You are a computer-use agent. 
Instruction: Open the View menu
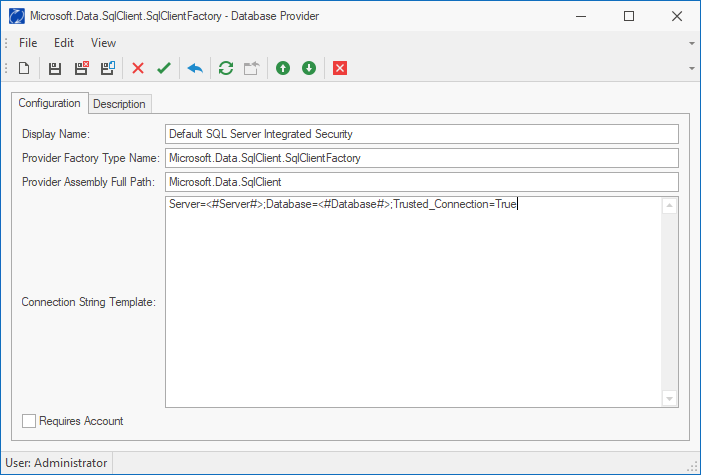(103, 43)
